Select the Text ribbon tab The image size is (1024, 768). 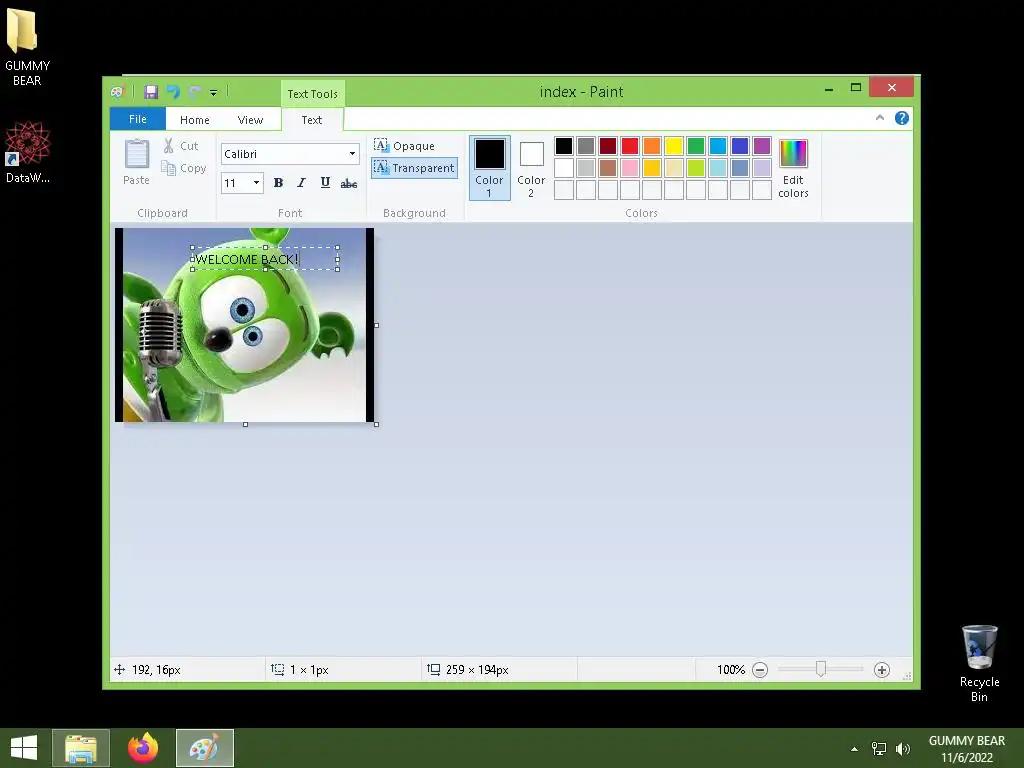point(312,120)
